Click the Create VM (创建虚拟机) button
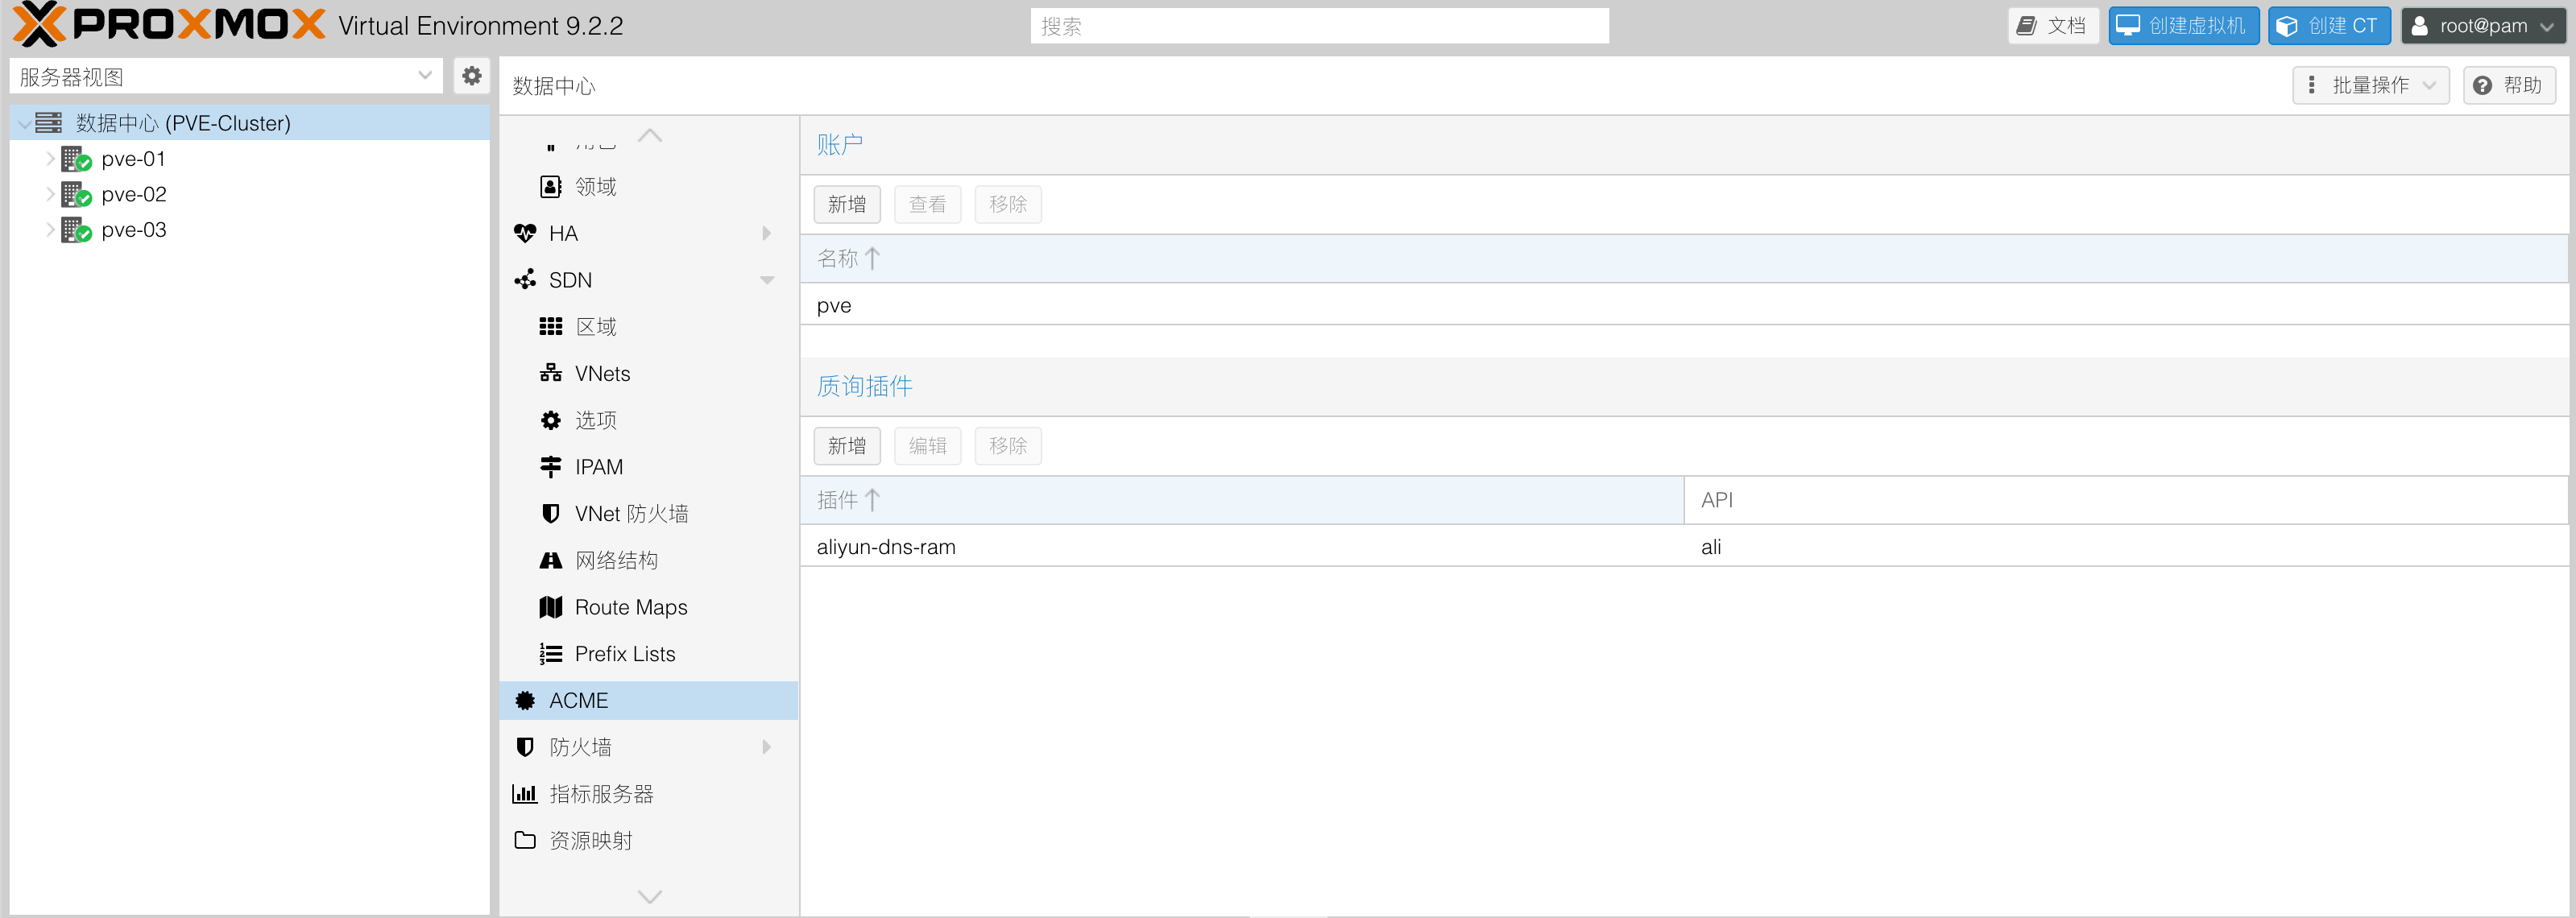2576x918 pixels. click(2184, 26)
